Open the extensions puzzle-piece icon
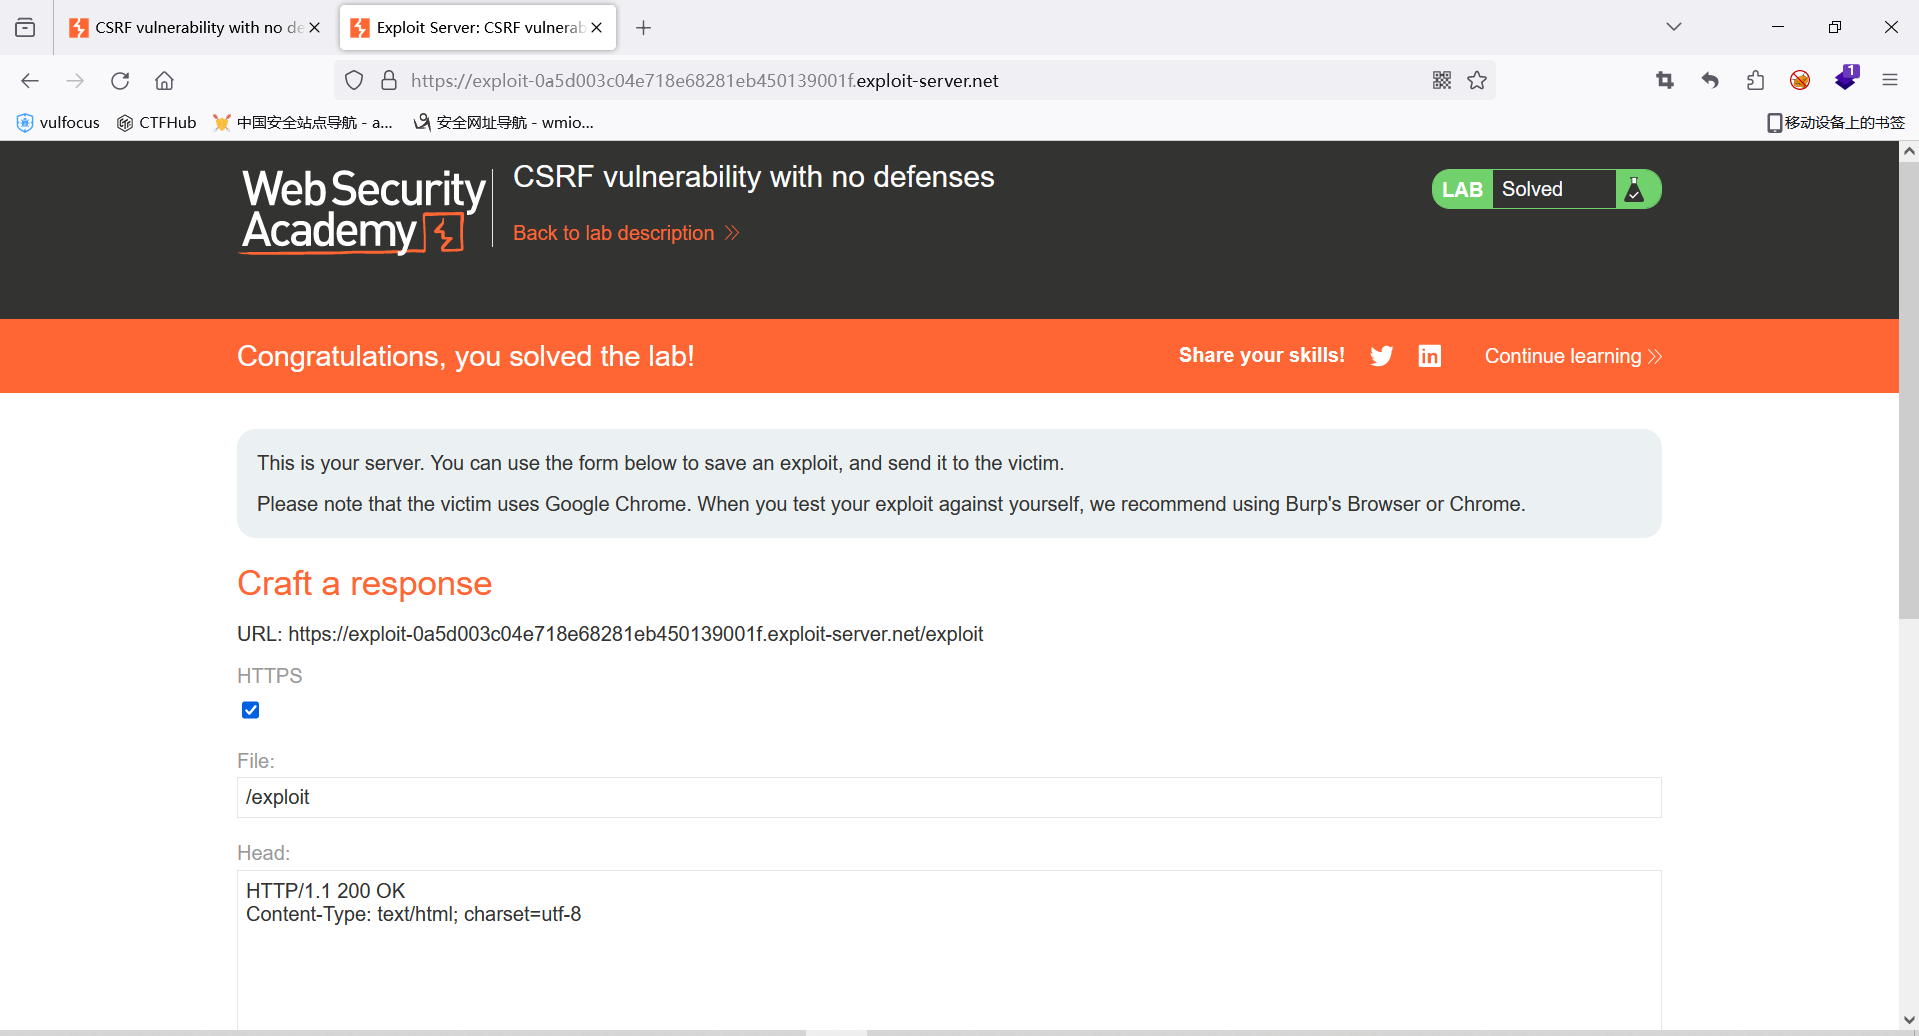This screenshot has height=1036, width=1919. click(1755, 80)
